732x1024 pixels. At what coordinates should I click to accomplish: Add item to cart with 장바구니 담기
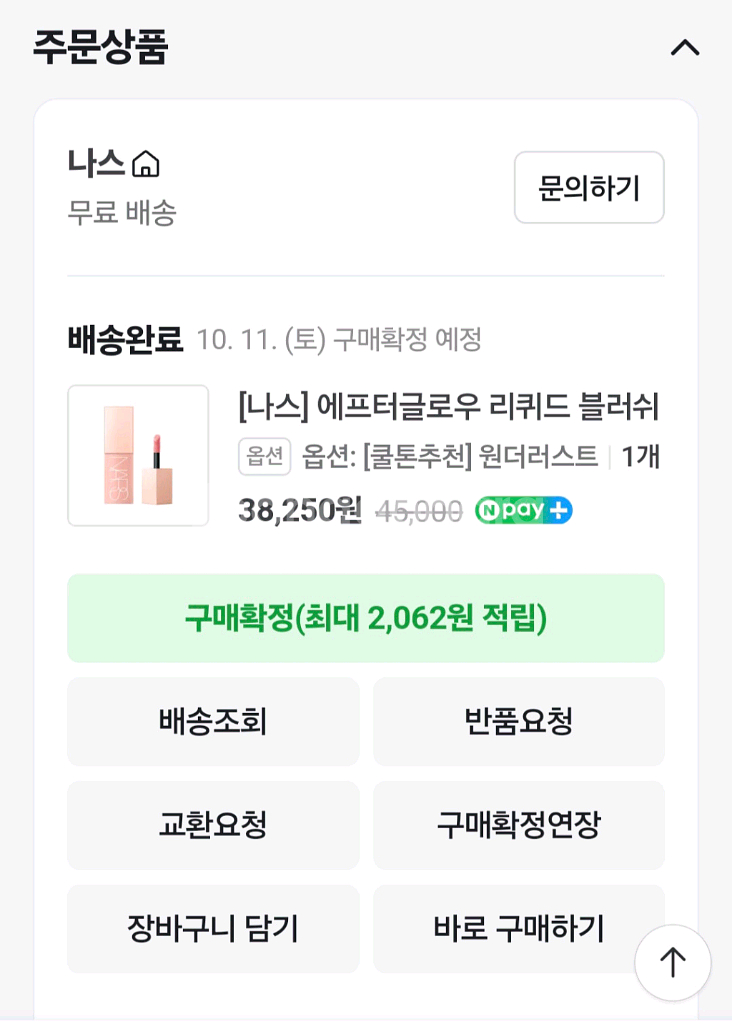(x=213, y=929)
